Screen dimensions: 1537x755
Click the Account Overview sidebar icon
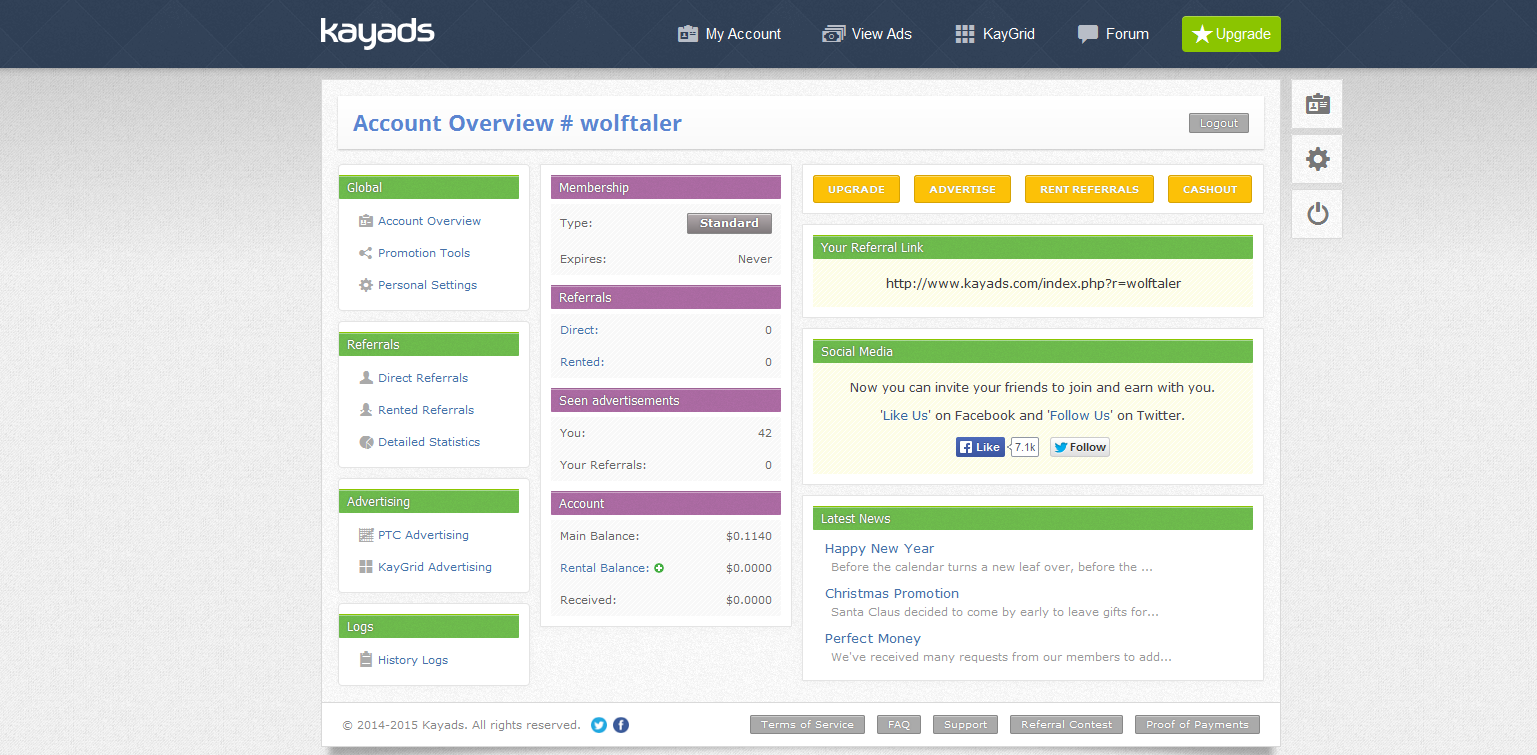point(366,221)
